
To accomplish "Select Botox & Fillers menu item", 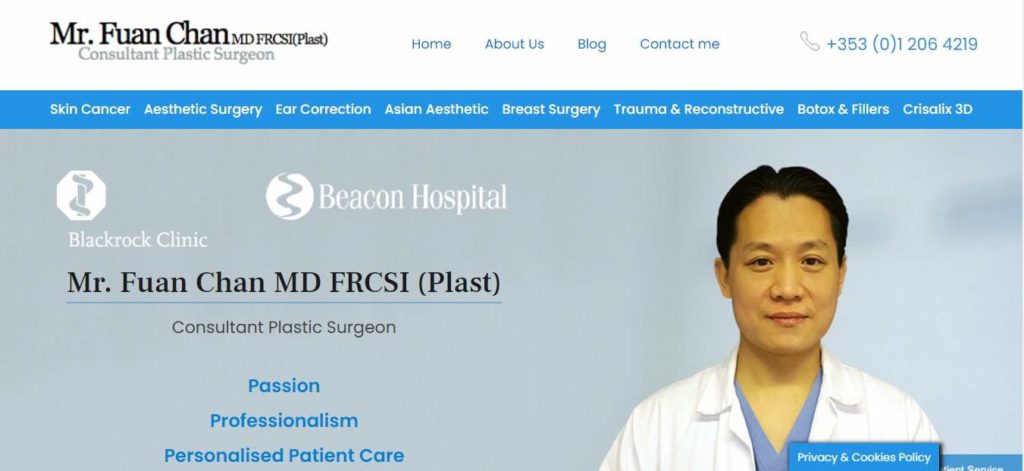I will 843,109.
